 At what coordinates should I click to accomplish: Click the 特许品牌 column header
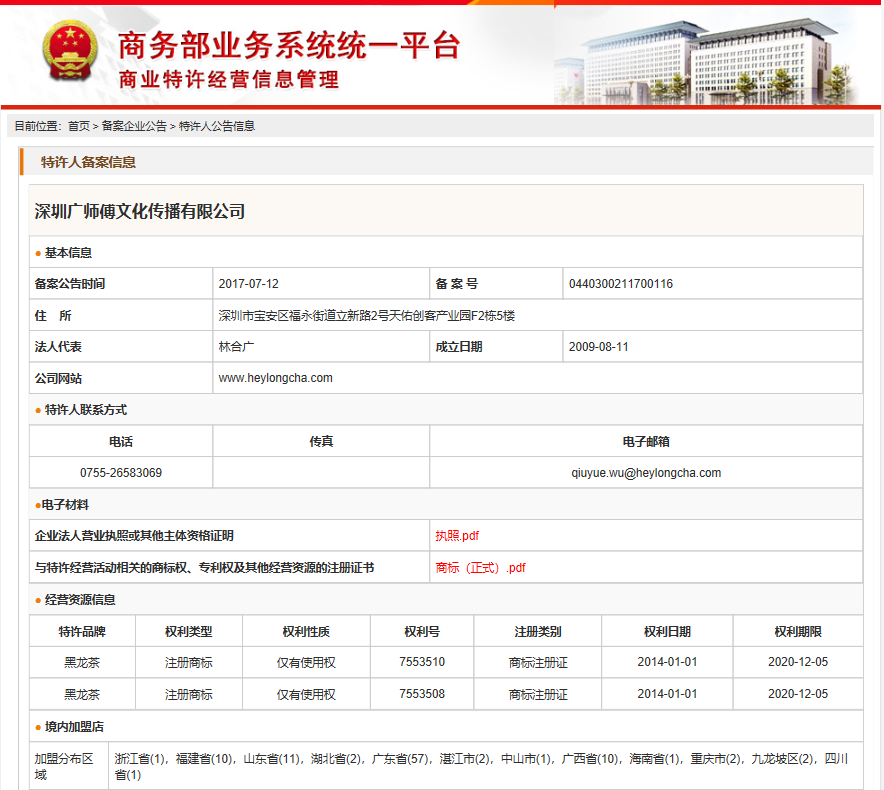(82, 632)
